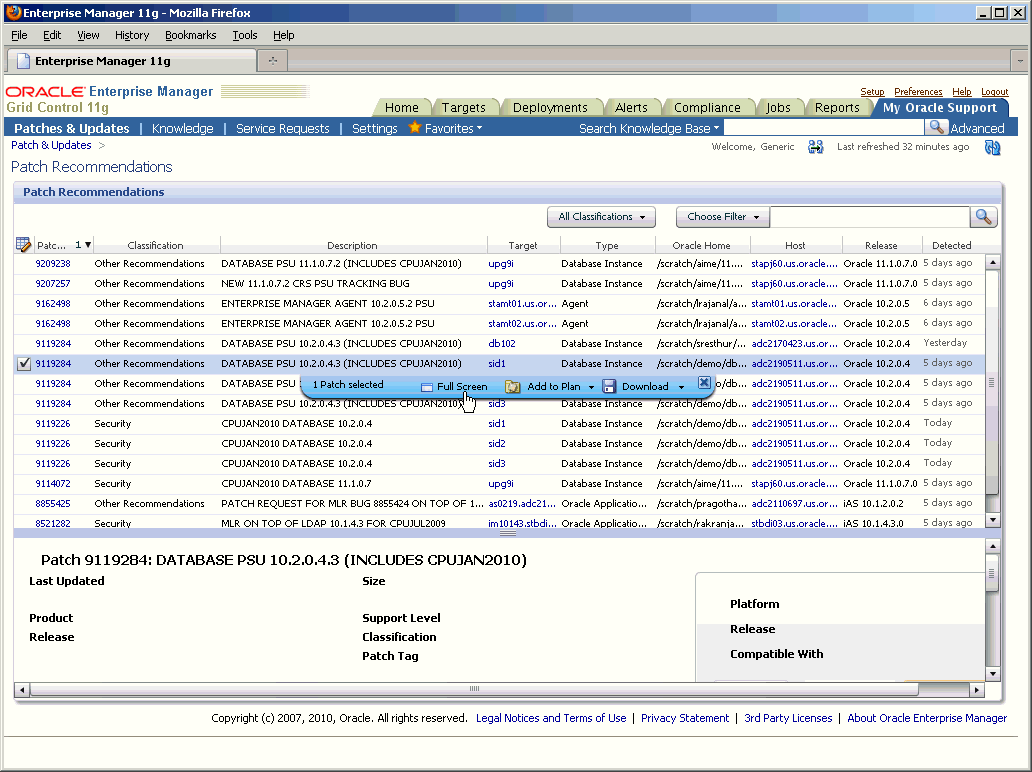
Task: Click the detail pane horizontal scrollbar thumb
Action: coord(474,690)
